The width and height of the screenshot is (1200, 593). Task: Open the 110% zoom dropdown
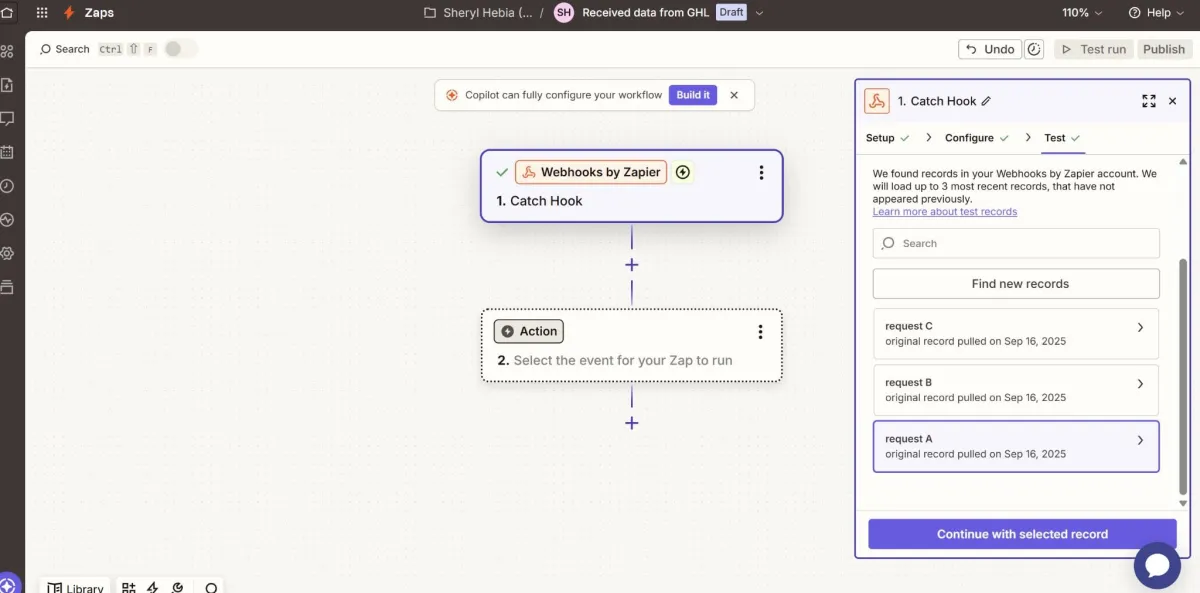pos(1082,13)
